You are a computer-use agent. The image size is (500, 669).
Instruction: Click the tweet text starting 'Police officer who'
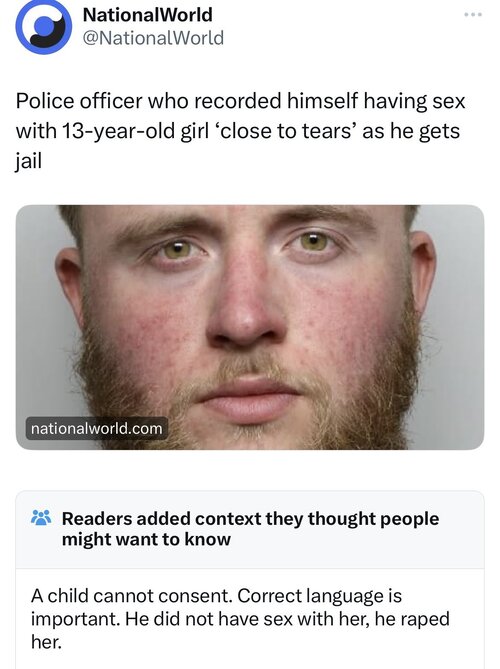[x=240, y=131]
